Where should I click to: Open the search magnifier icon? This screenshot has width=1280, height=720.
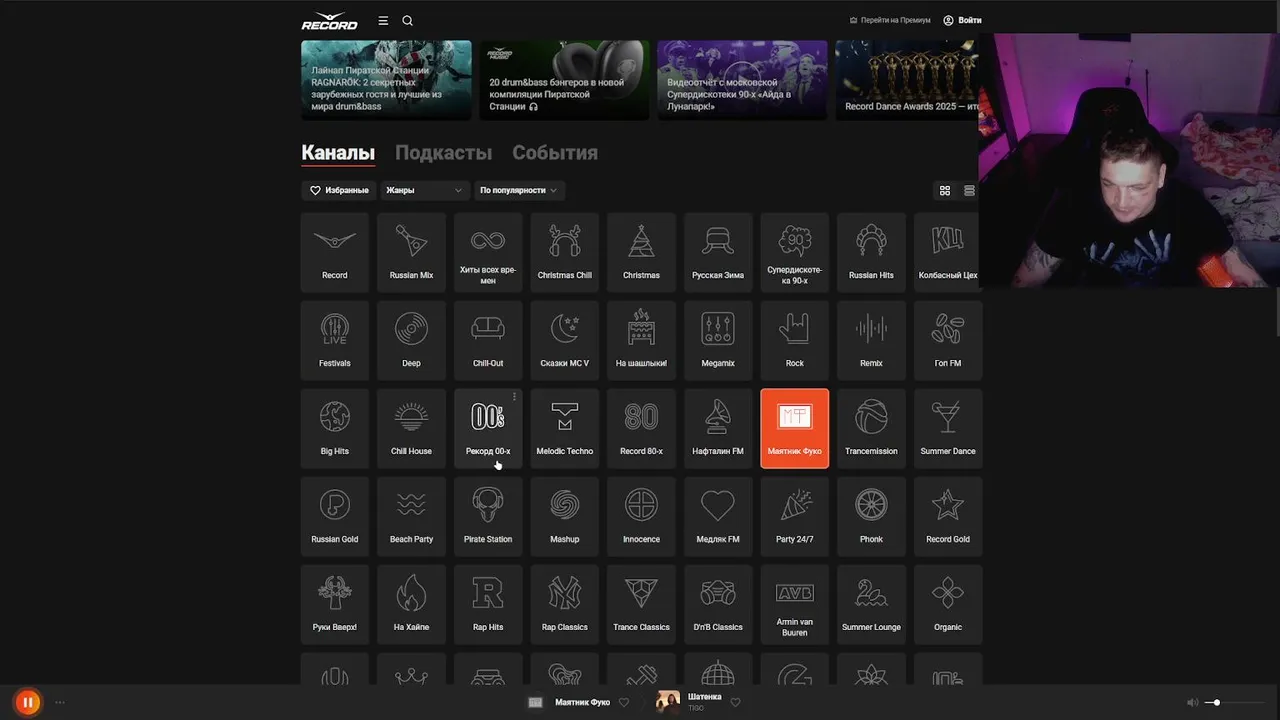point(407,20)
